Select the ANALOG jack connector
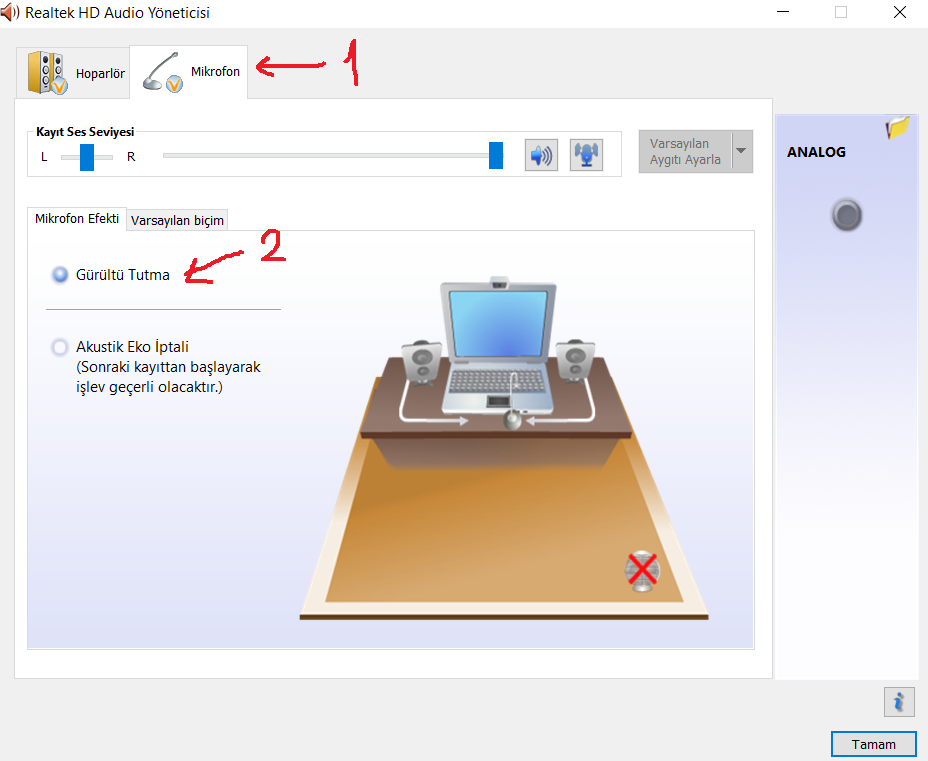Screen dimensions: 928x761 coord(847,215)
